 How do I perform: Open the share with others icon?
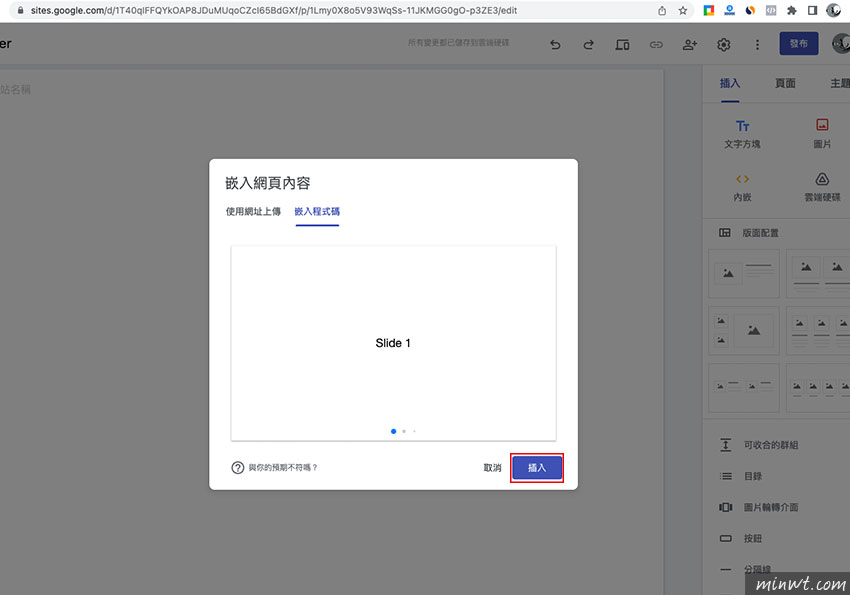pos(690,44)
